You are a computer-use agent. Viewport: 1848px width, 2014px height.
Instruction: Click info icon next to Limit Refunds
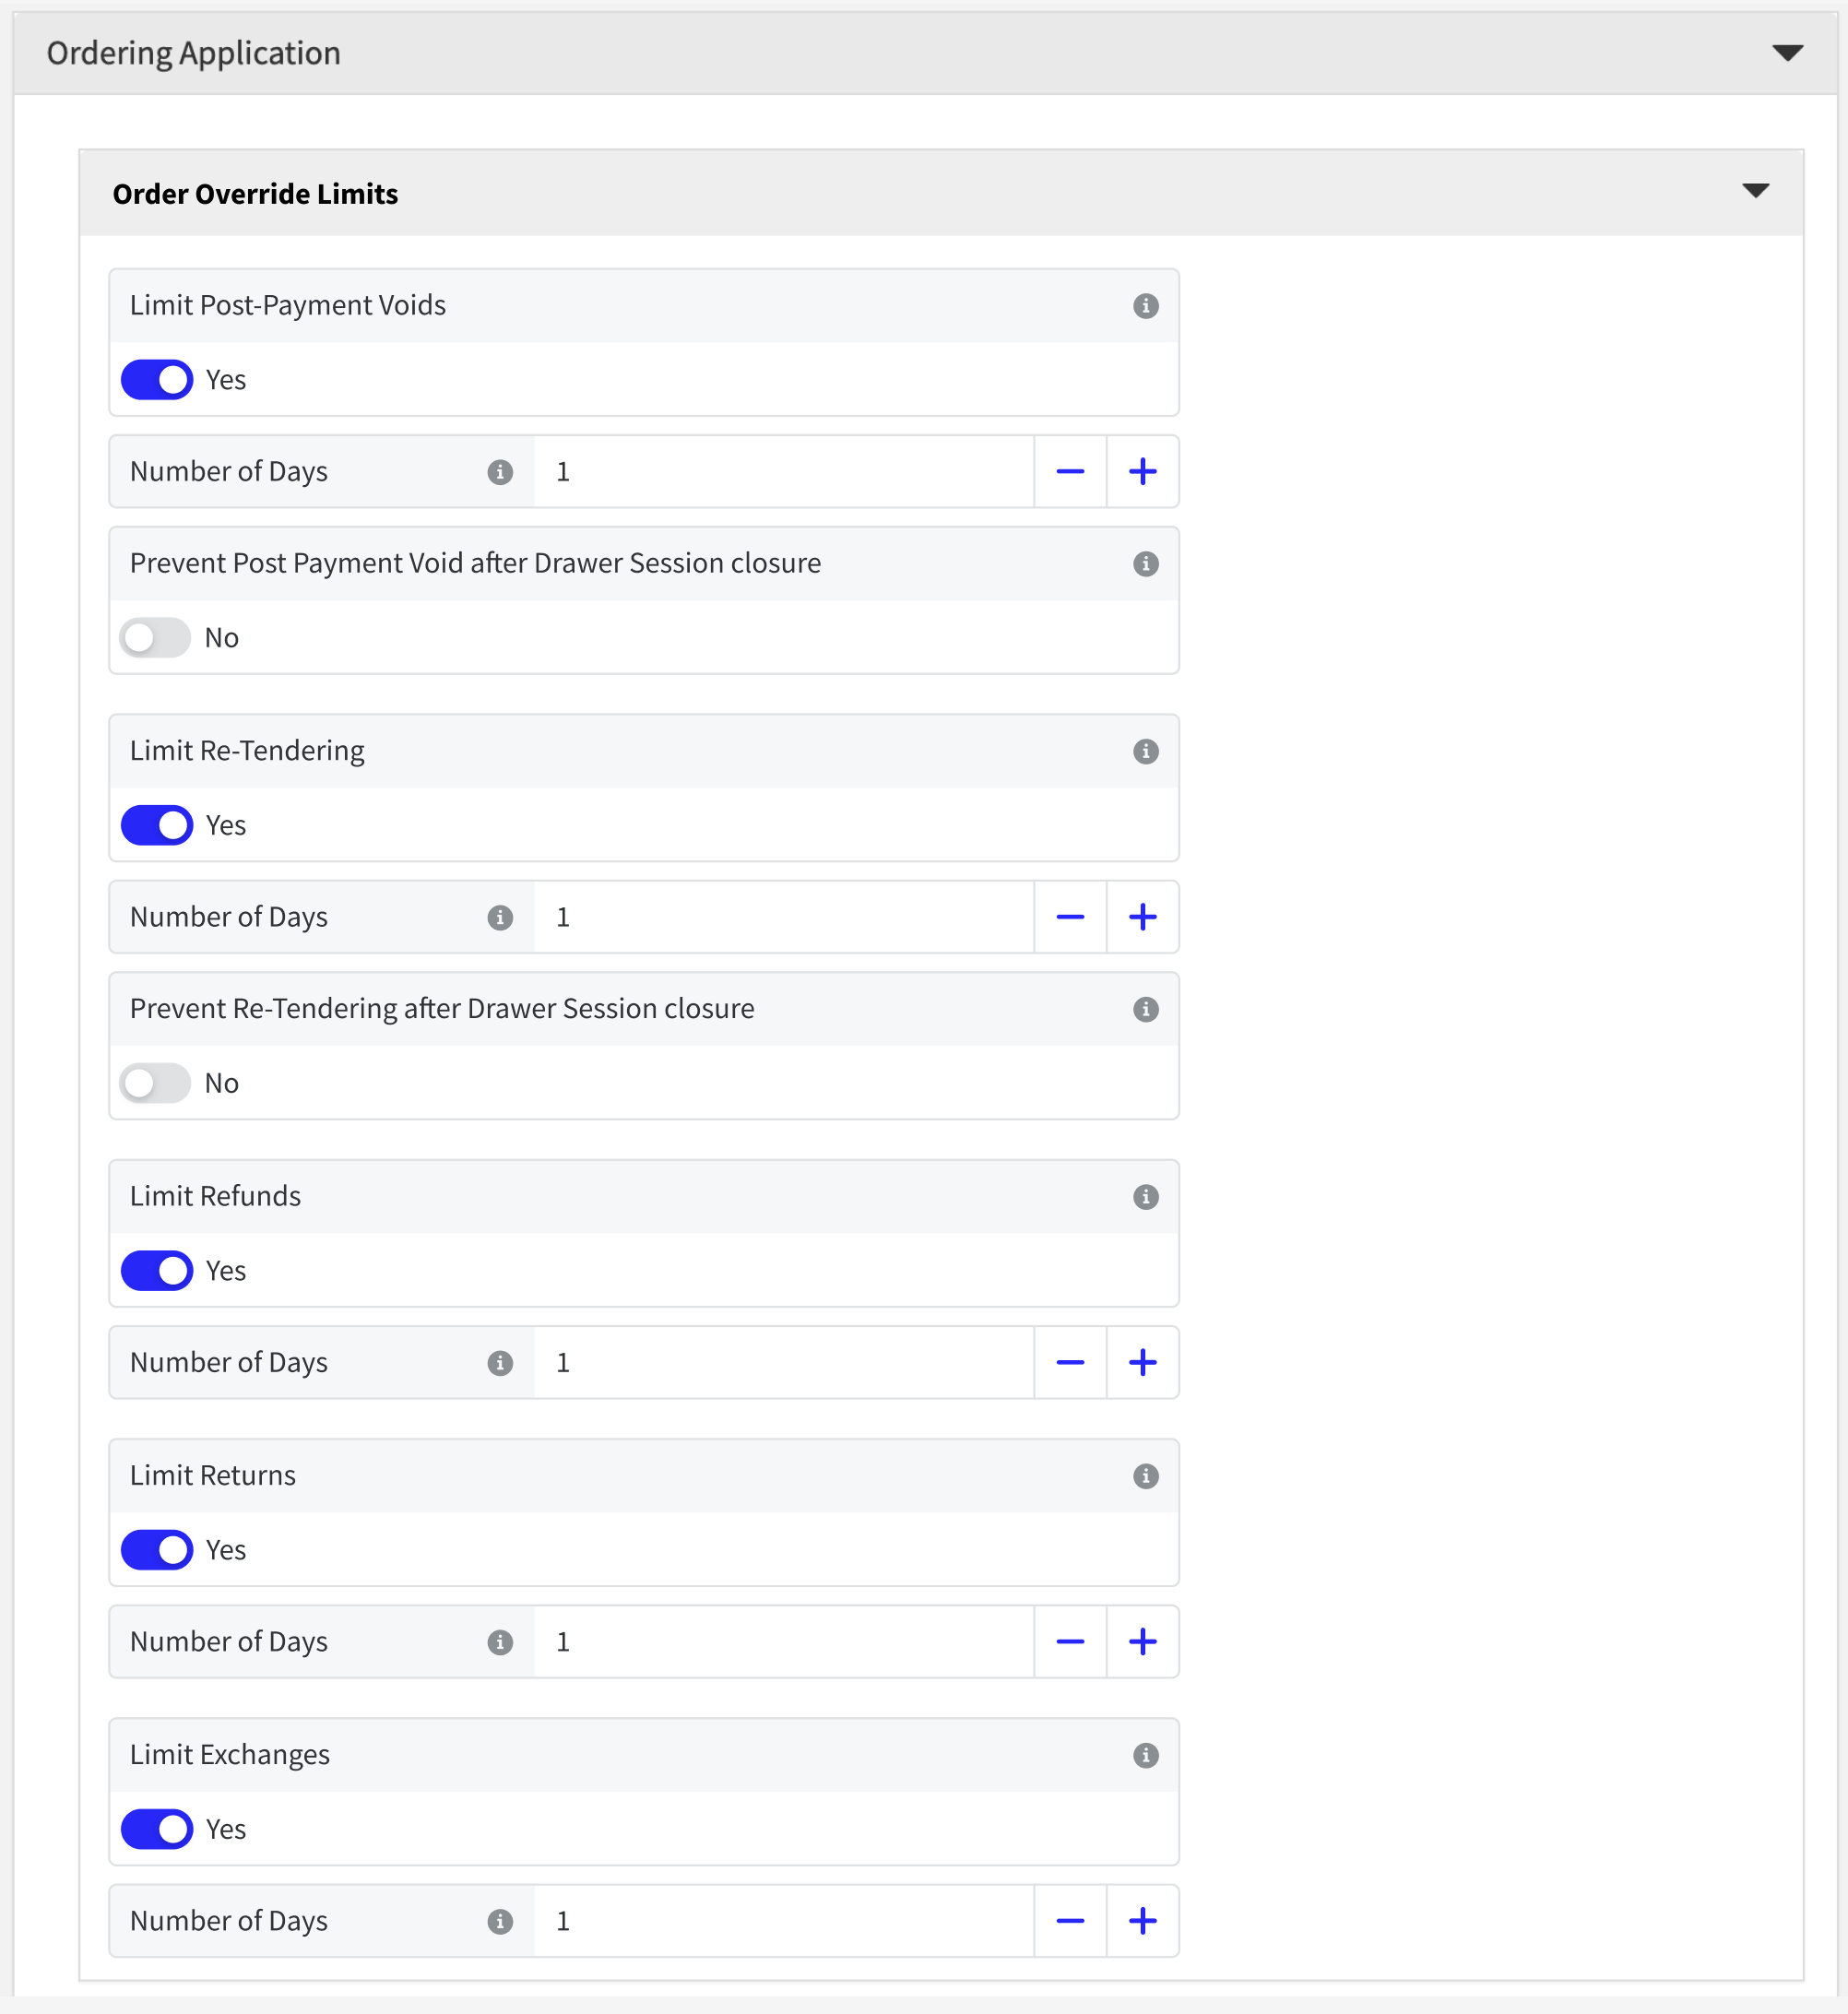[1145, 1197]
